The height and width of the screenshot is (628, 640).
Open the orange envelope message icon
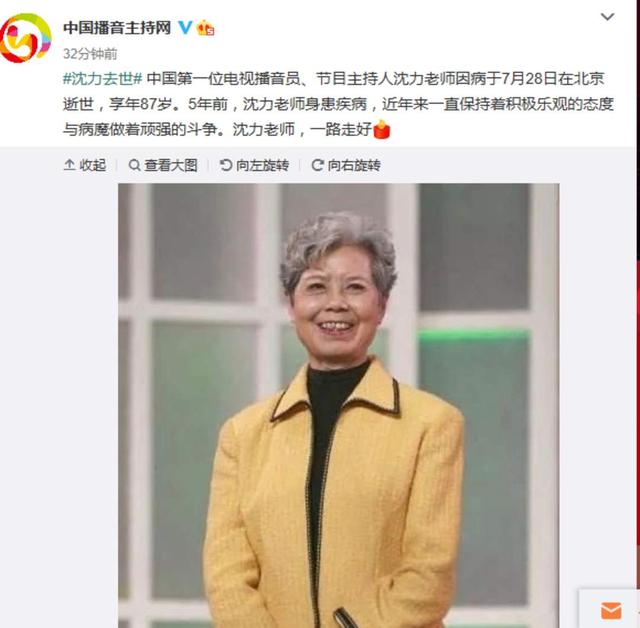click(x=611, y=610)
